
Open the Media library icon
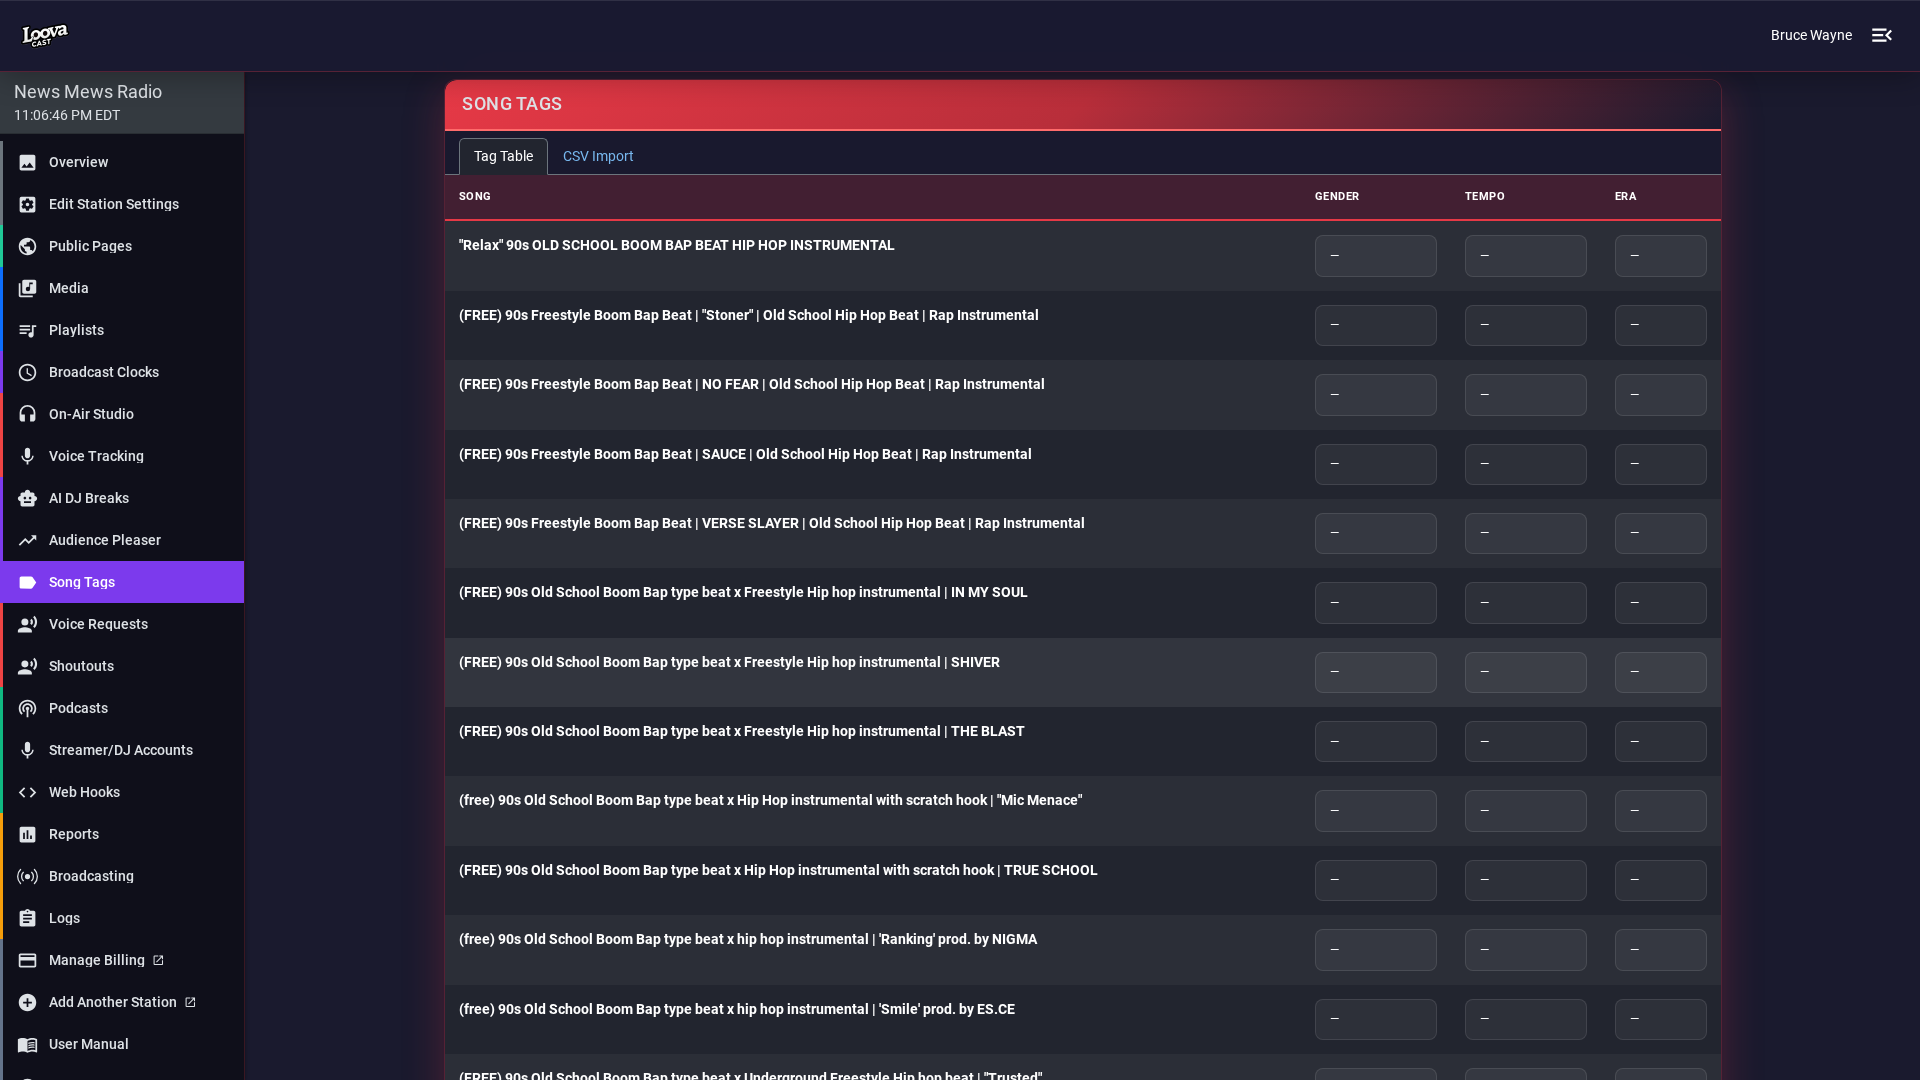coord(27,288)
